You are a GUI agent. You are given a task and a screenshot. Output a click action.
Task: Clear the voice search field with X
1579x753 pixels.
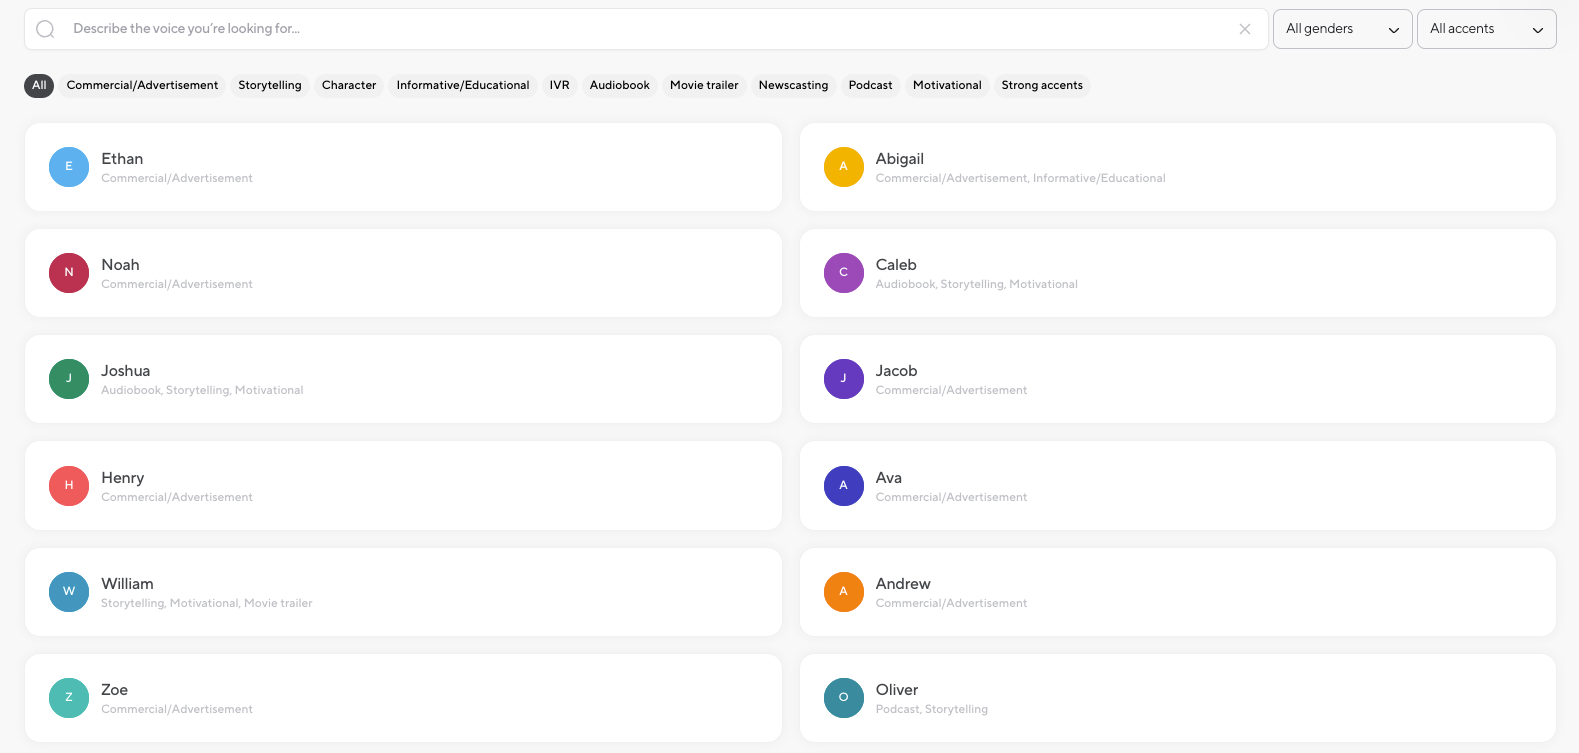click(1245, 29)
